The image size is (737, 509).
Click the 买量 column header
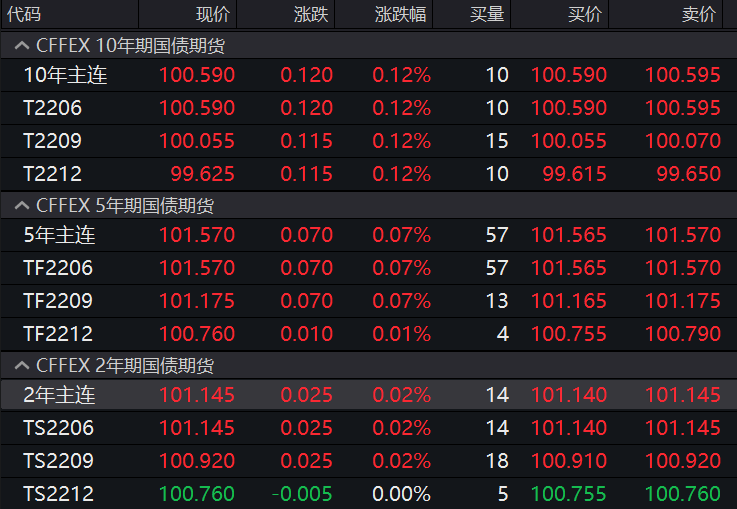click(488, 15)
